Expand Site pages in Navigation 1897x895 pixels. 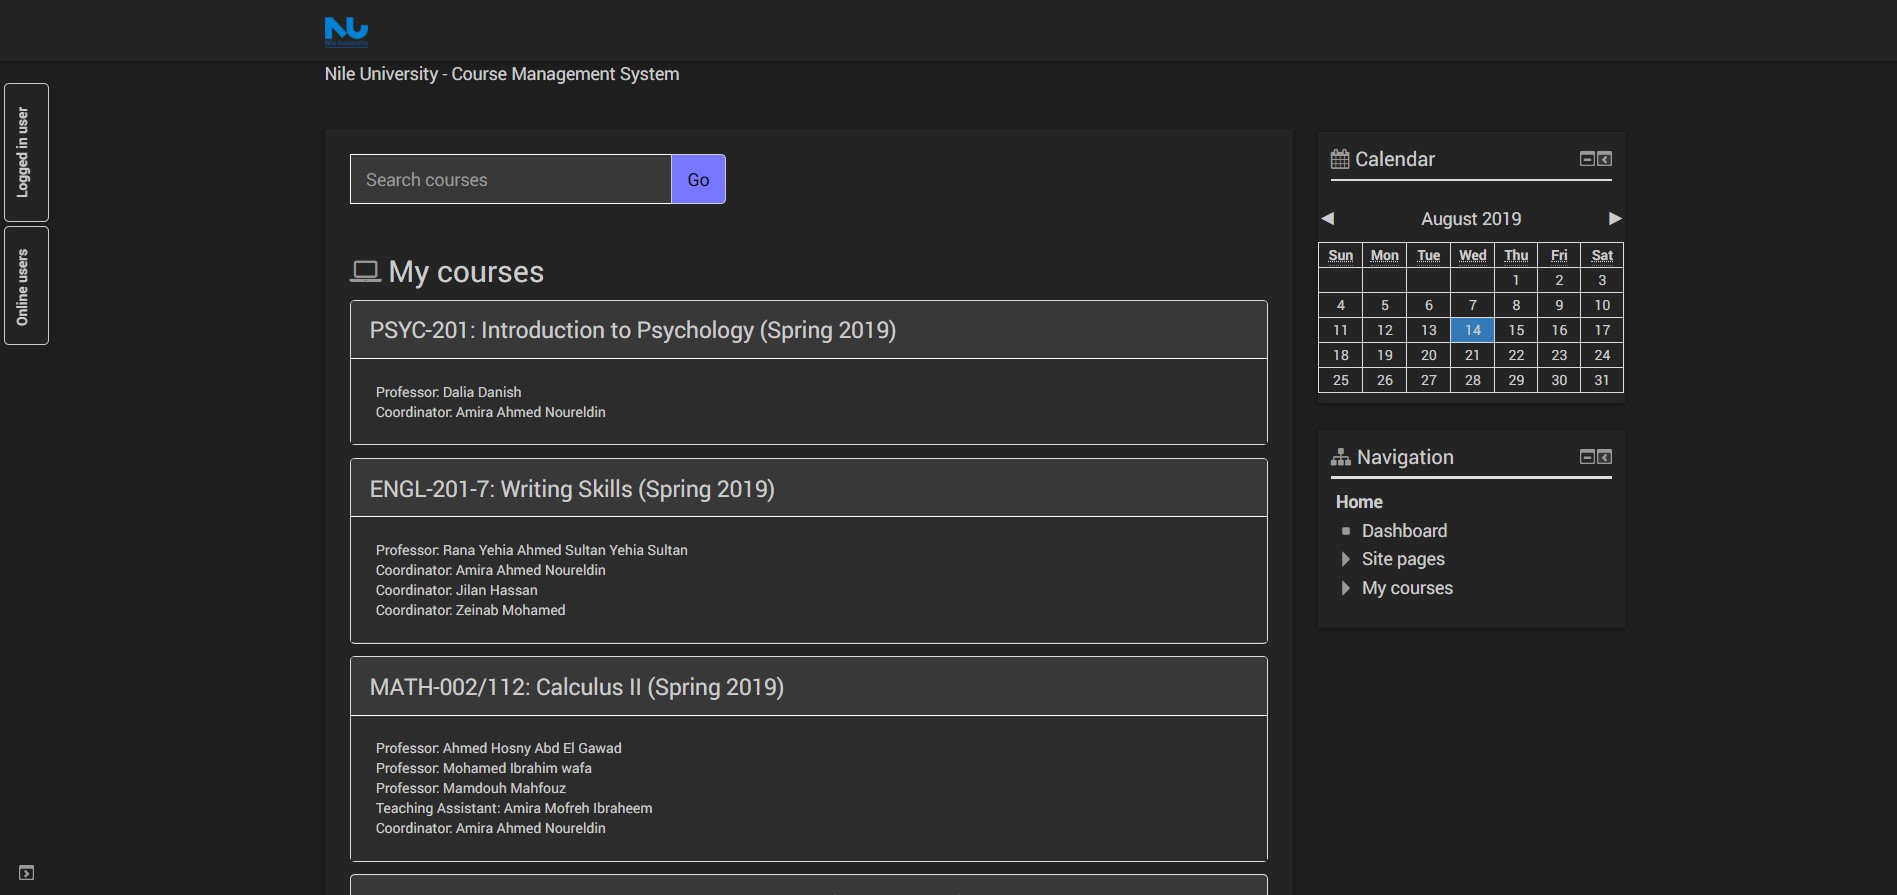tap(1345, 559)
